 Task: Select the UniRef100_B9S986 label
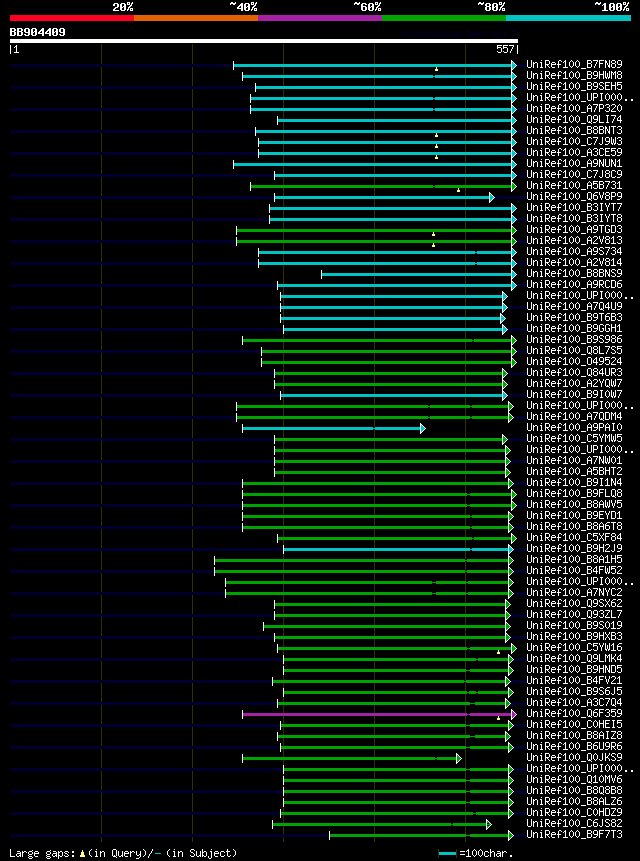coord(574,339)
